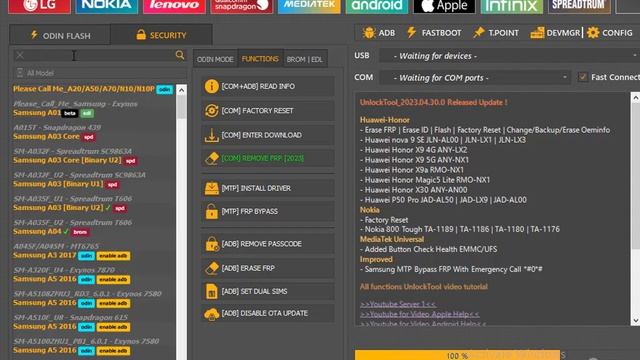Open the Lenovo brand tile
The image size is (640, 360).
[x=174, y=6]
